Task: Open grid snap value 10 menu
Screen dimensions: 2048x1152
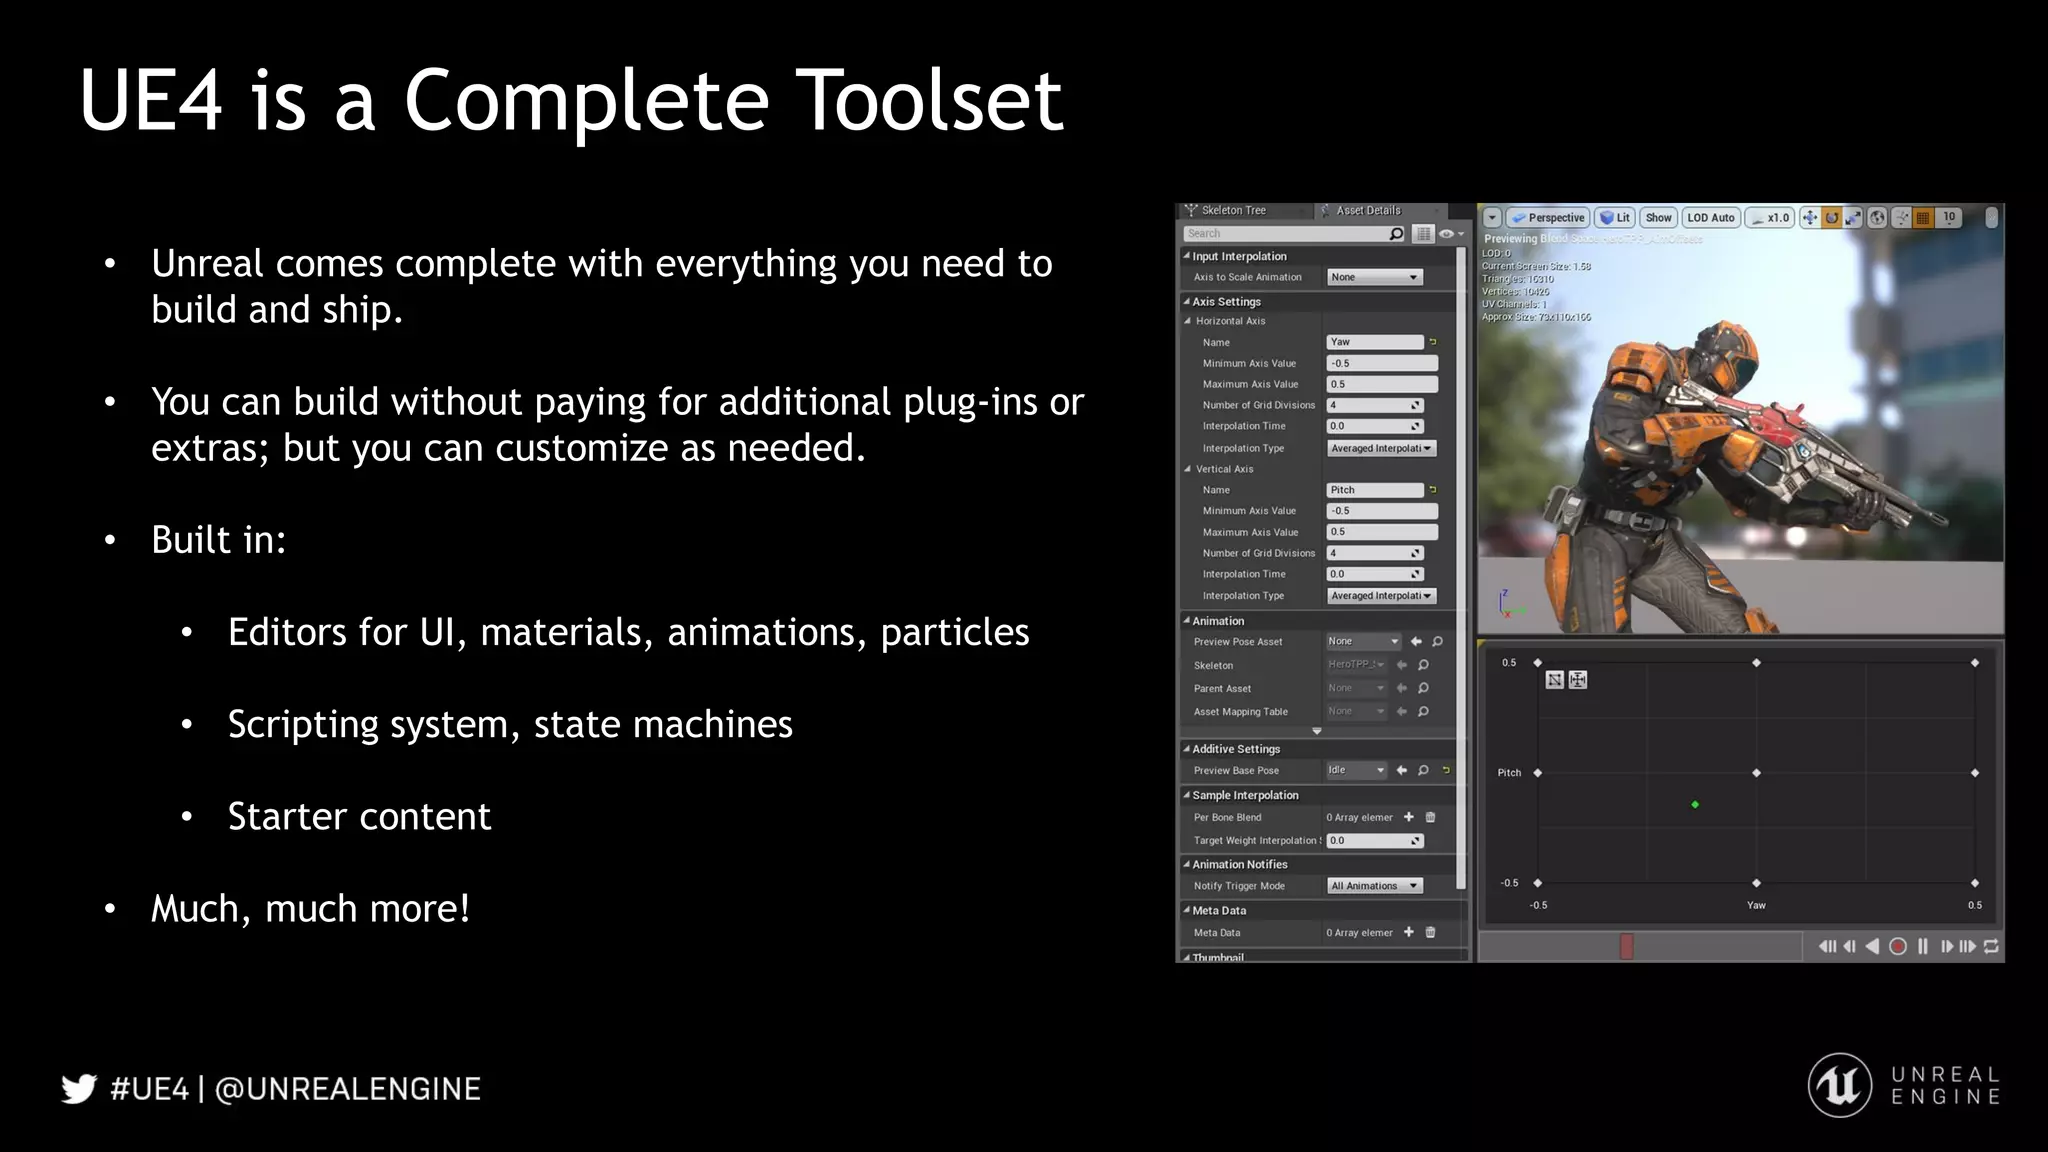Action: [x=1949, y=218]
